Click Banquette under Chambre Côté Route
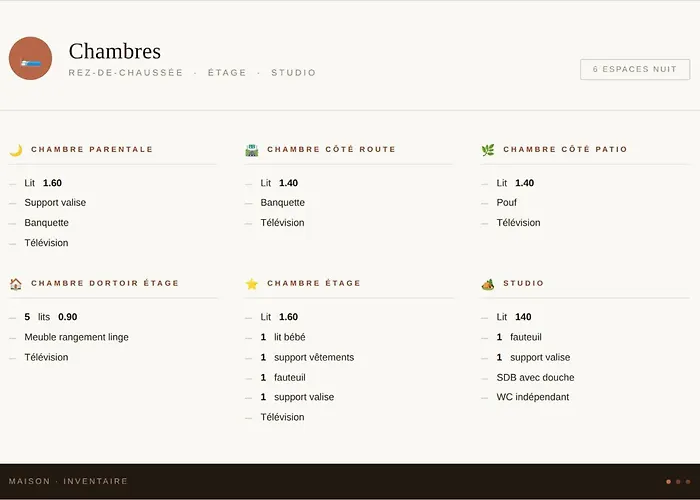Image resolution: width=700 pixels, height=500 pixels. [x=283, y=203]
